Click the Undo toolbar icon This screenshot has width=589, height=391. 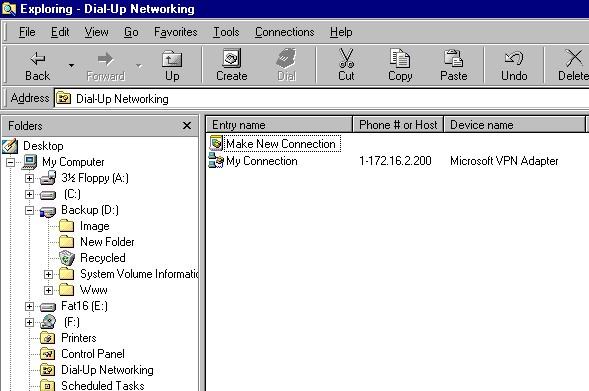(x=514, y=58)
